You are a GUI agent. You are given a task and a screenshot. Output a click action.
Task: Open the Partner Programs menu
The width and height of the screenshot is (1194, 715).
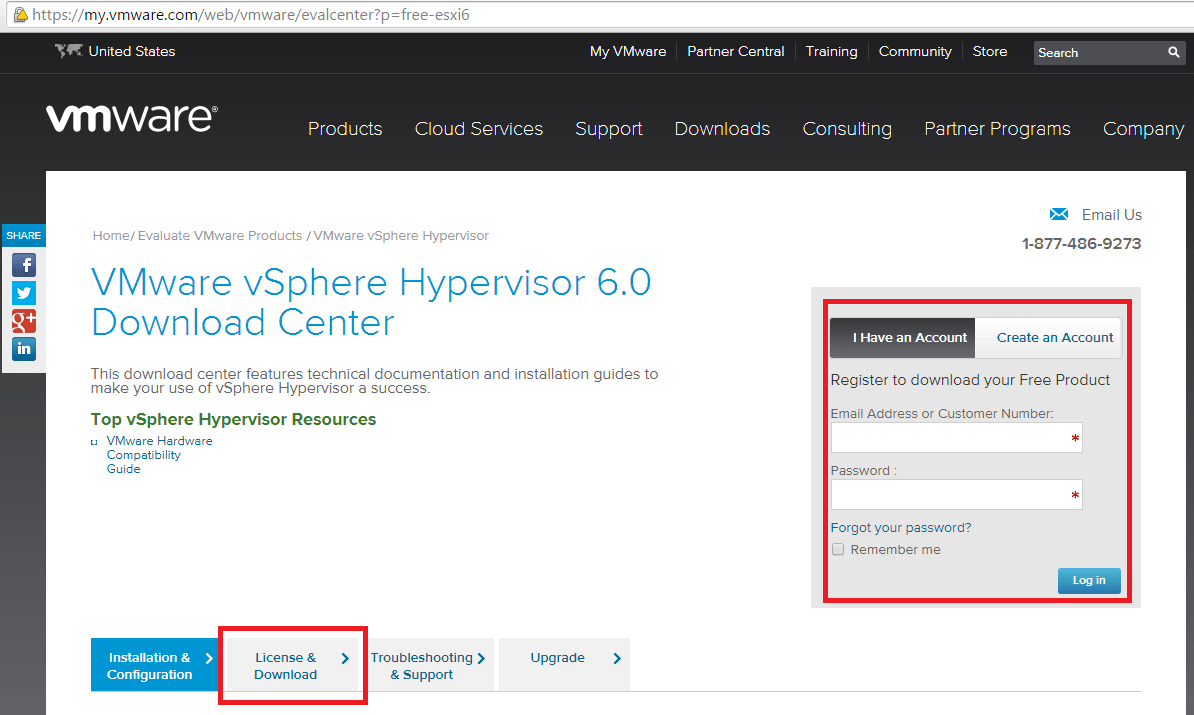point(997,129)
